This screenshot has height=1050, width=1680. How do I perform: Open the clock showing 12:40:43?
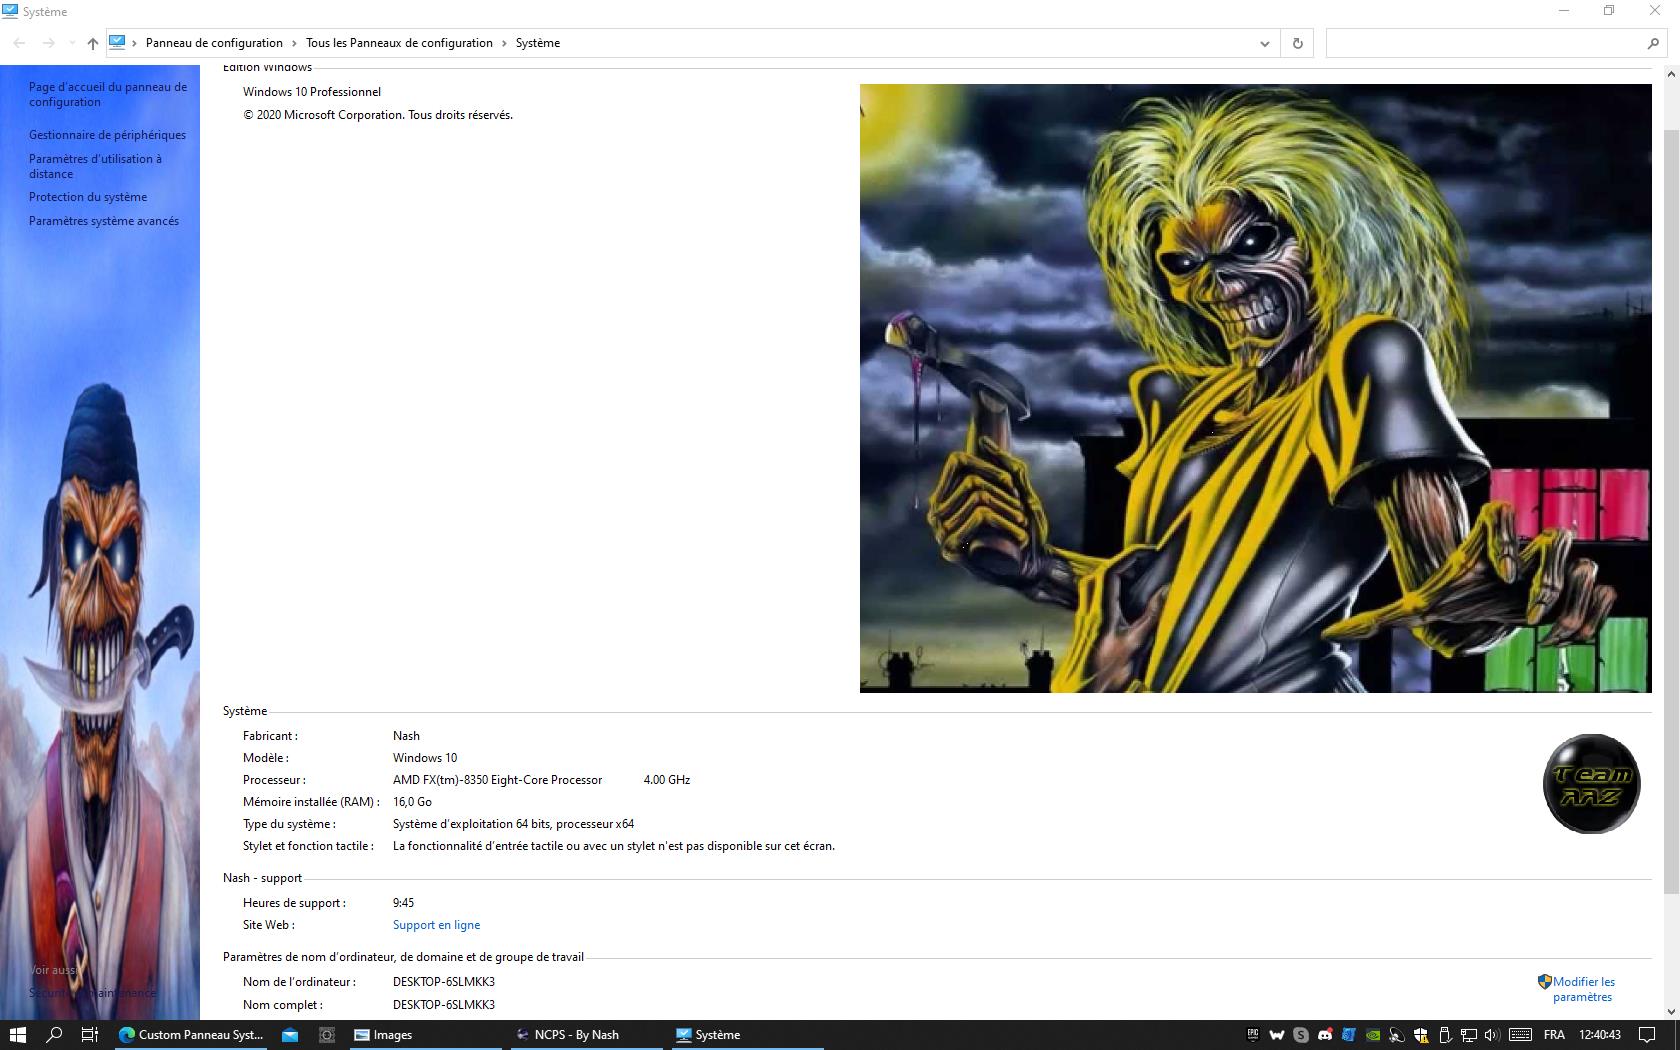click(1600, 1035)
